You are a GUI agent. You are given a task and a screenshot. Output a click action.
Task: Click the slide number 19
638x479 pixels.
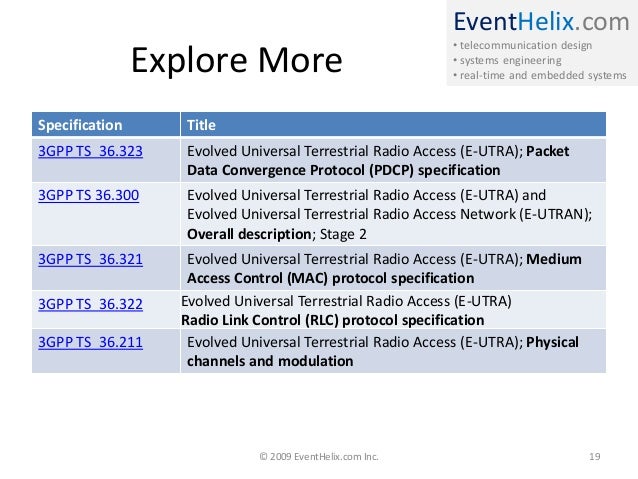click(594, 457)
